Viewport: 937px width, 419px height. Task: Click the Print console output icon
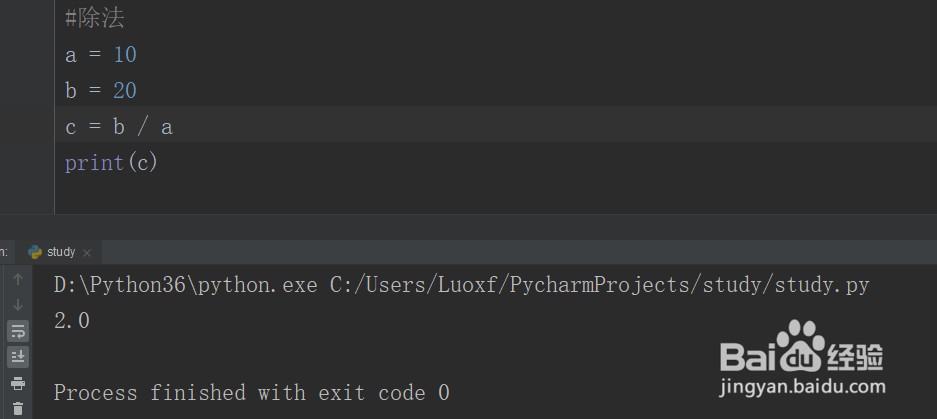click(x=18, y=383)
